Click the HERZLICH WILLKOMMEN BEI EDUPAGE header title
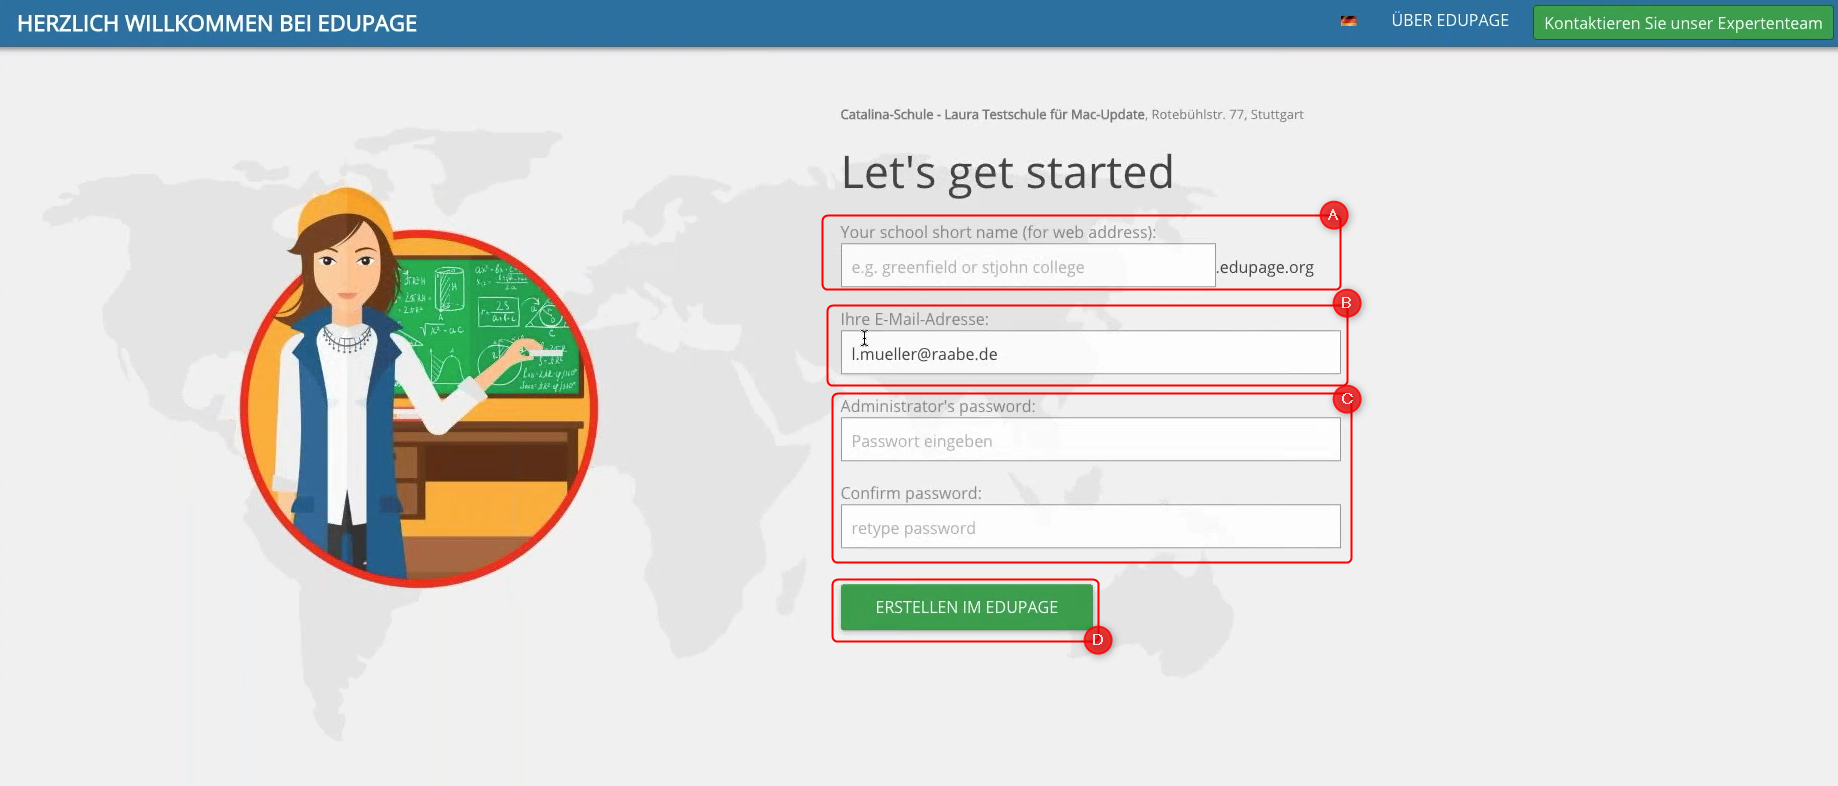Viewport: 1838px width, 786px height. click(x=217, y=24)
